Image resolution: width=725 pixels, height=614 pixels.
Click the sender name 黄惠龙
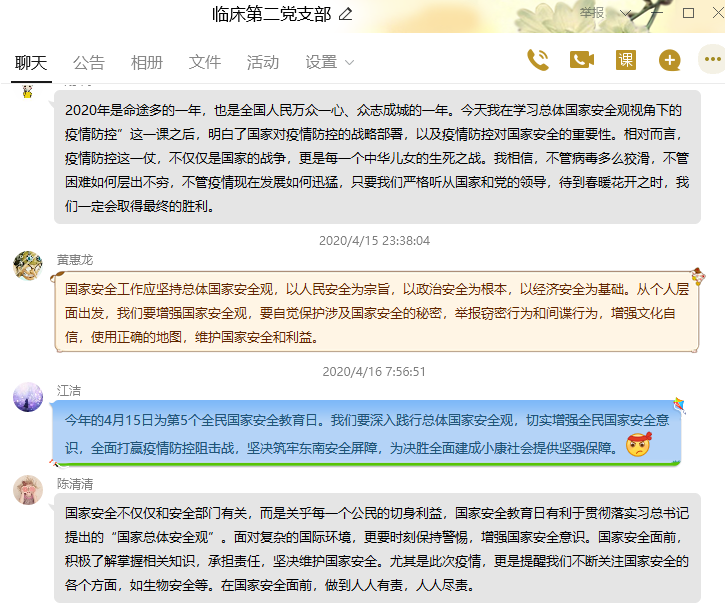[76, 258]
